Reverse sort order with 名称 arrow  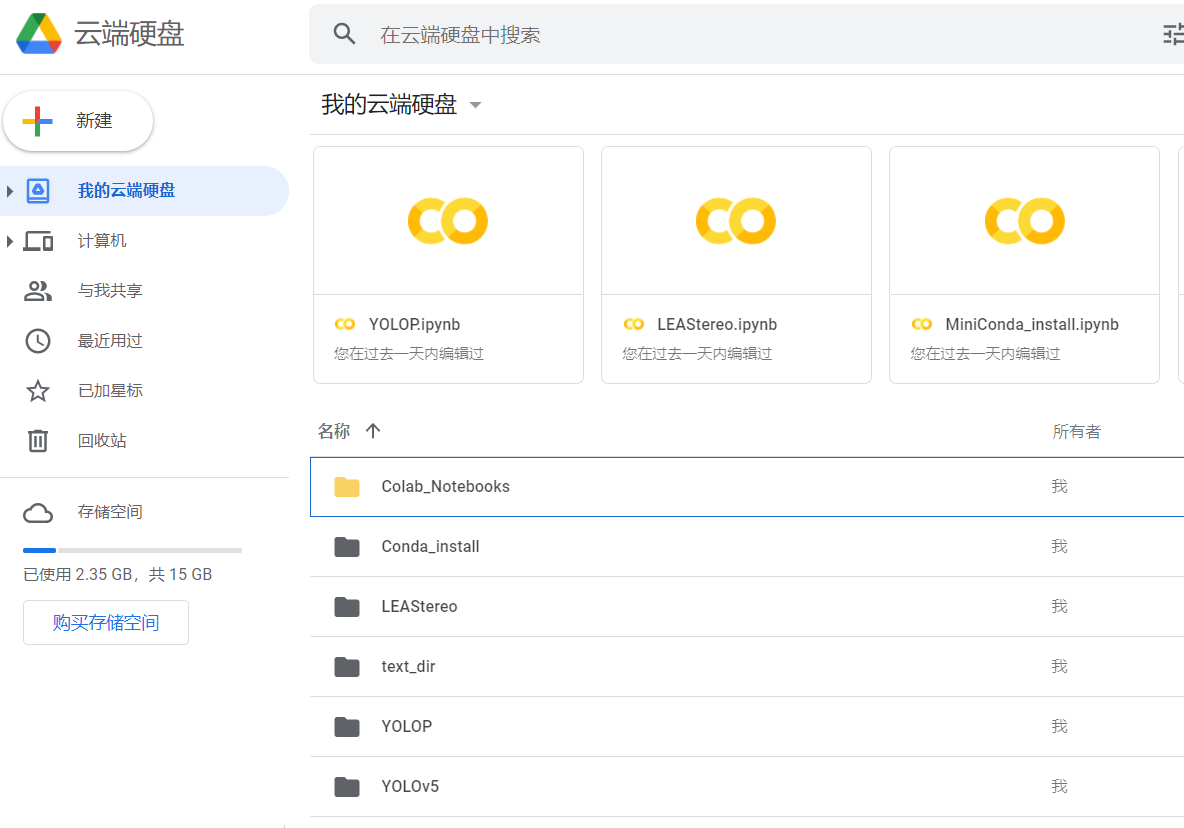pos(373,431)
